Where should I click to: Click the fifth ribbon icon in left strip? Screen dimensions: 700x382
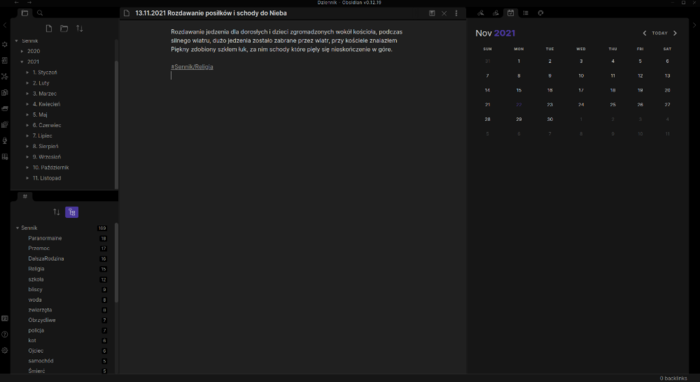point(5,108)
